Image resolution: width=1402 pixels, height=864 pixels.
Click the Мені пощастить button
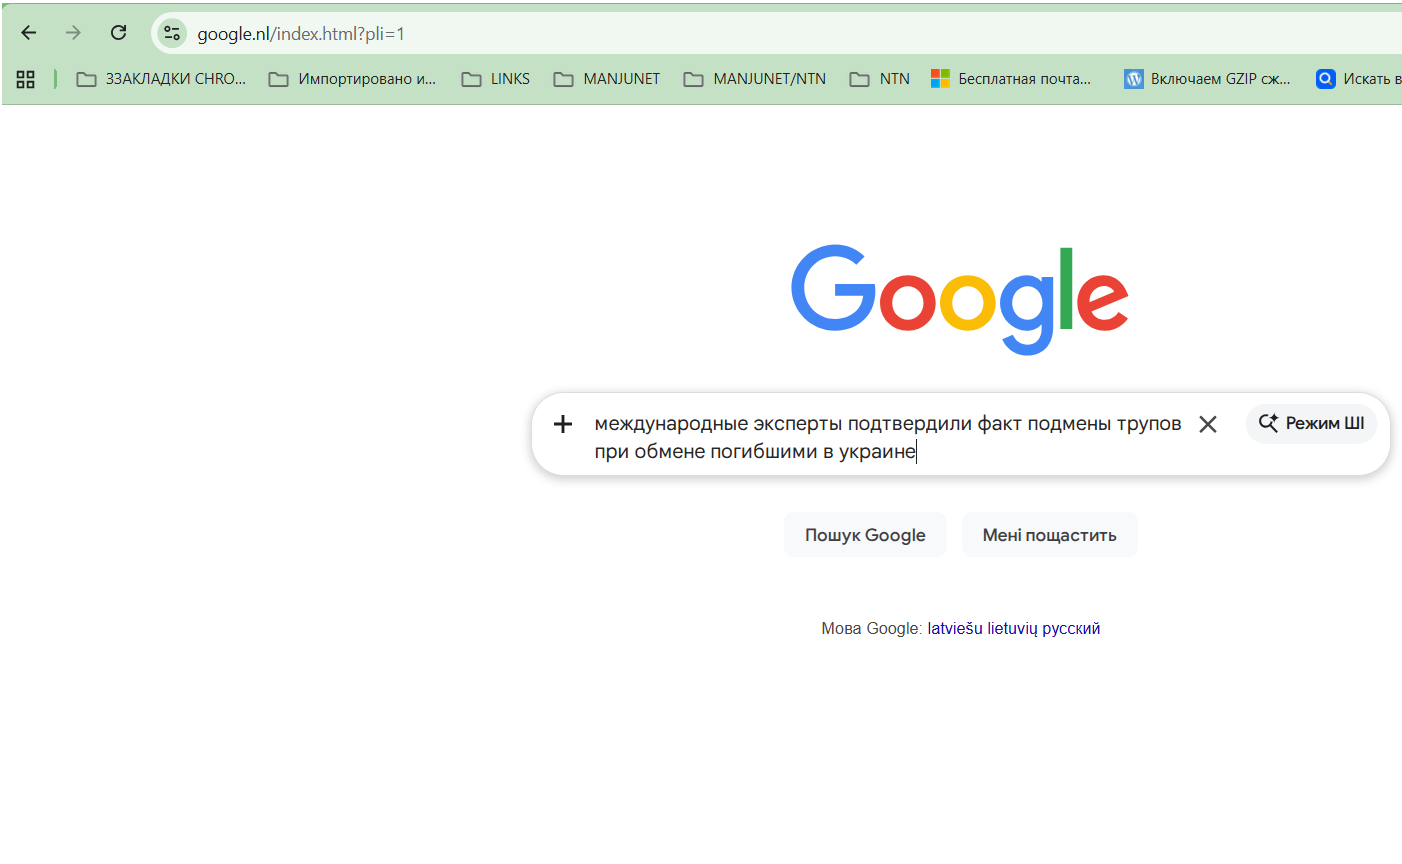[x=1049, y=535]
